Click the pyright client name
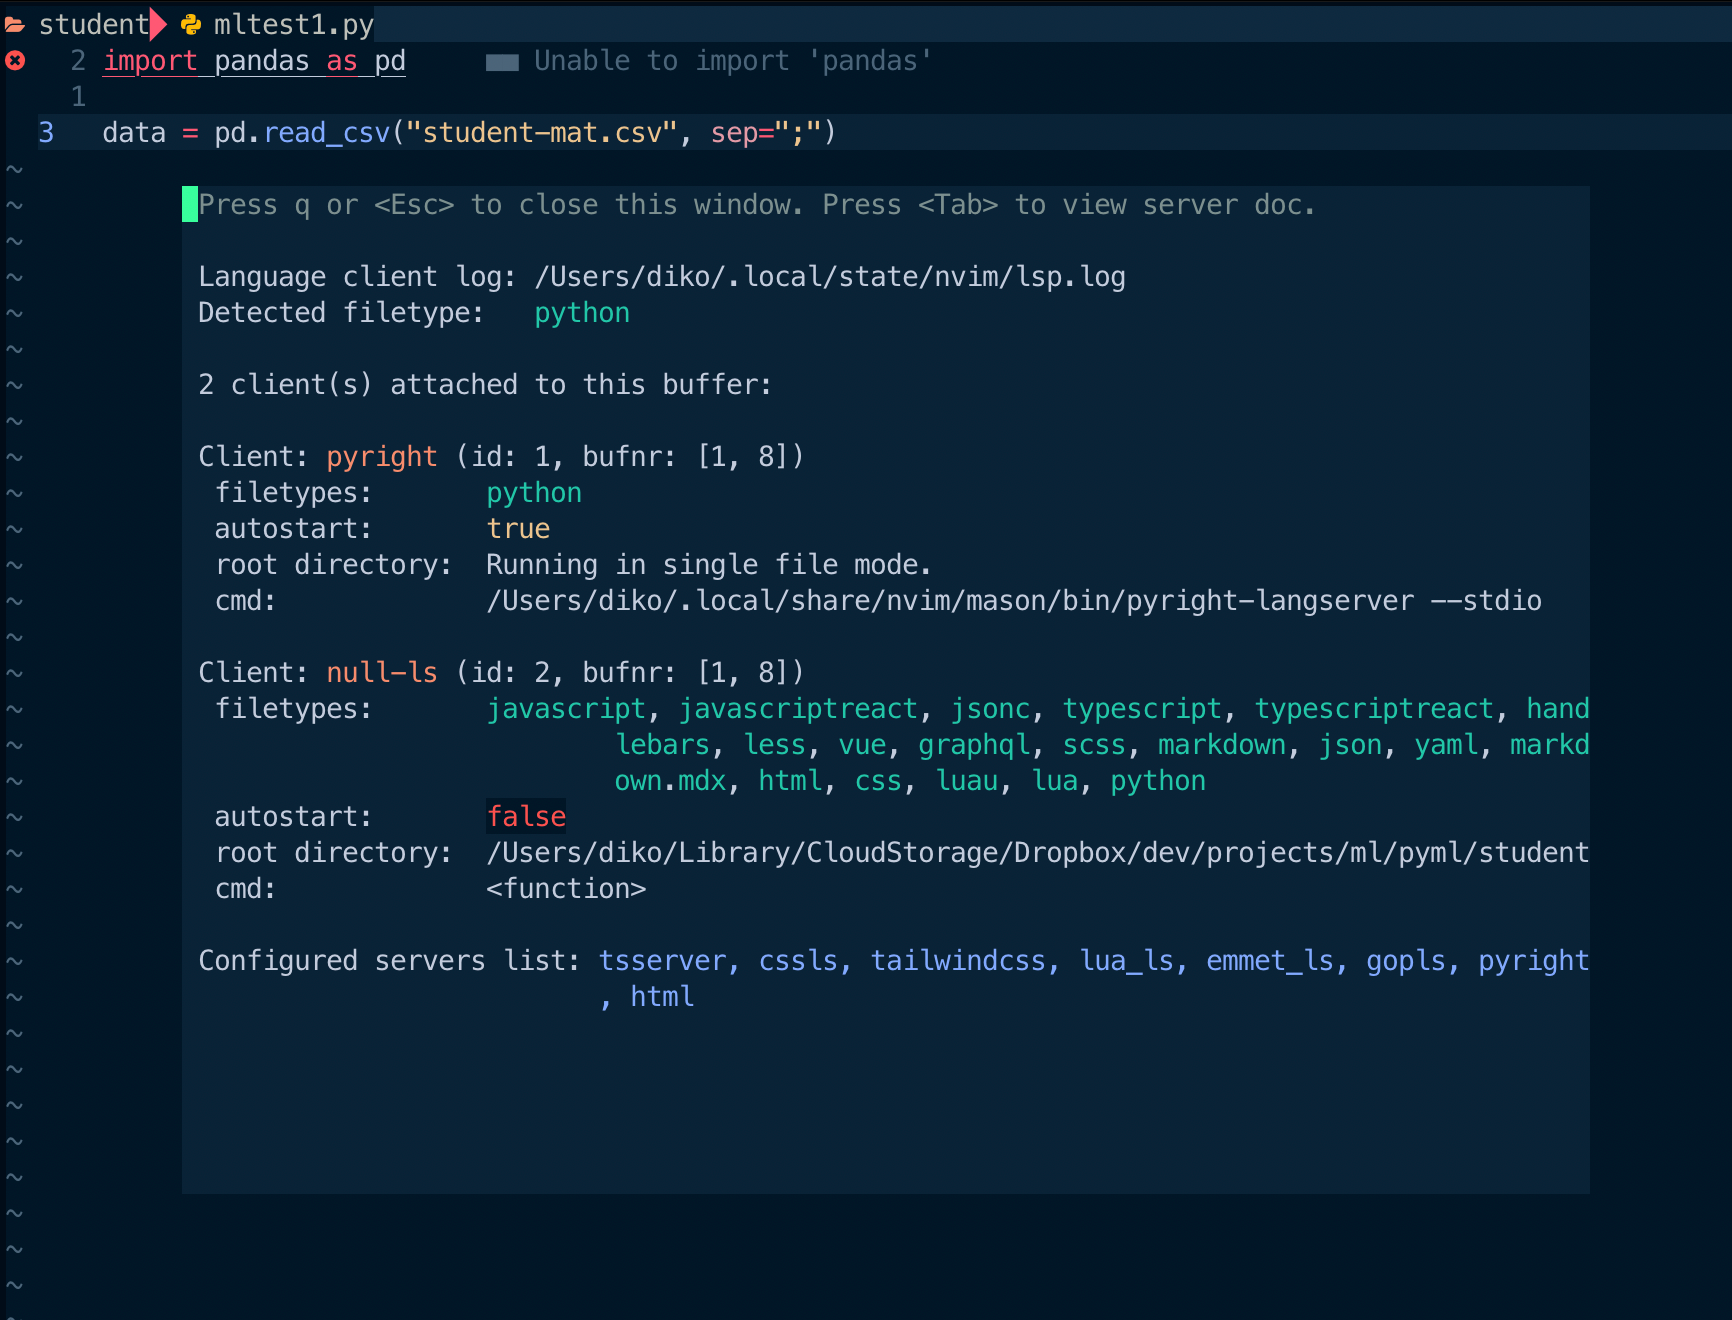1732x1320 pixels. tap(382, 457)
